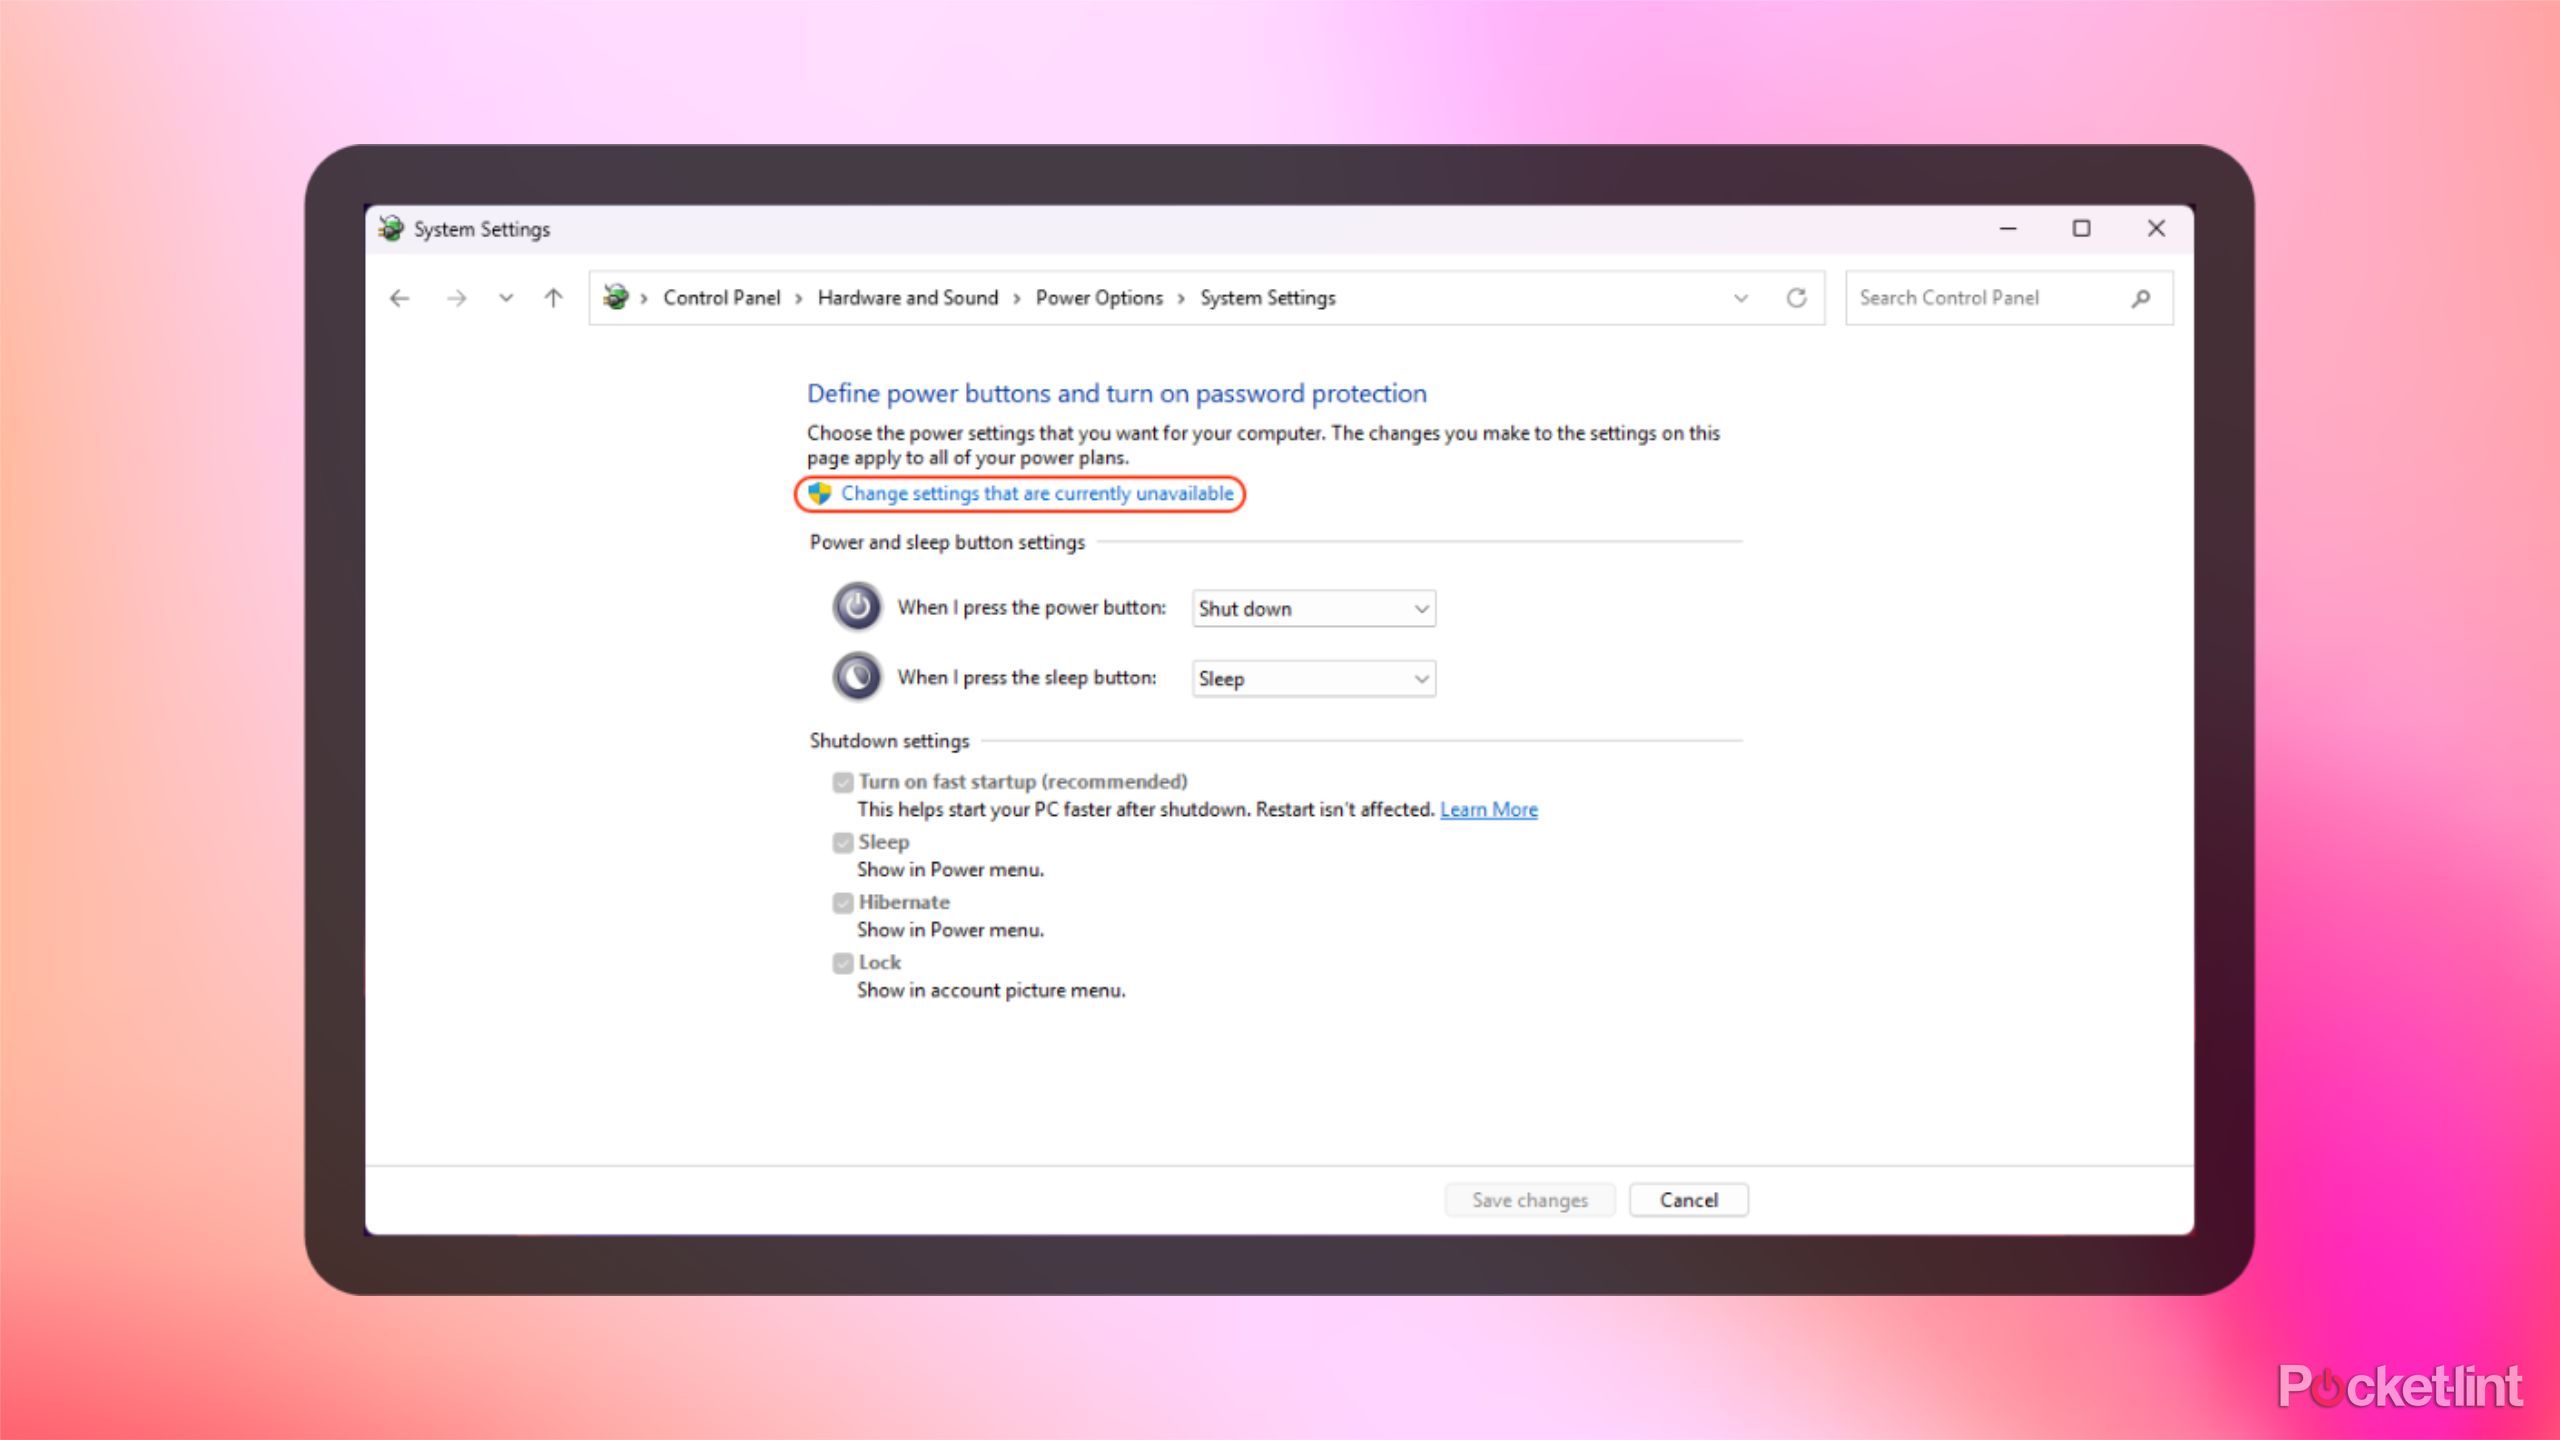Click the Search Control Panel field
This screenshot has height=1440, width=2560.
(1985, 298)
